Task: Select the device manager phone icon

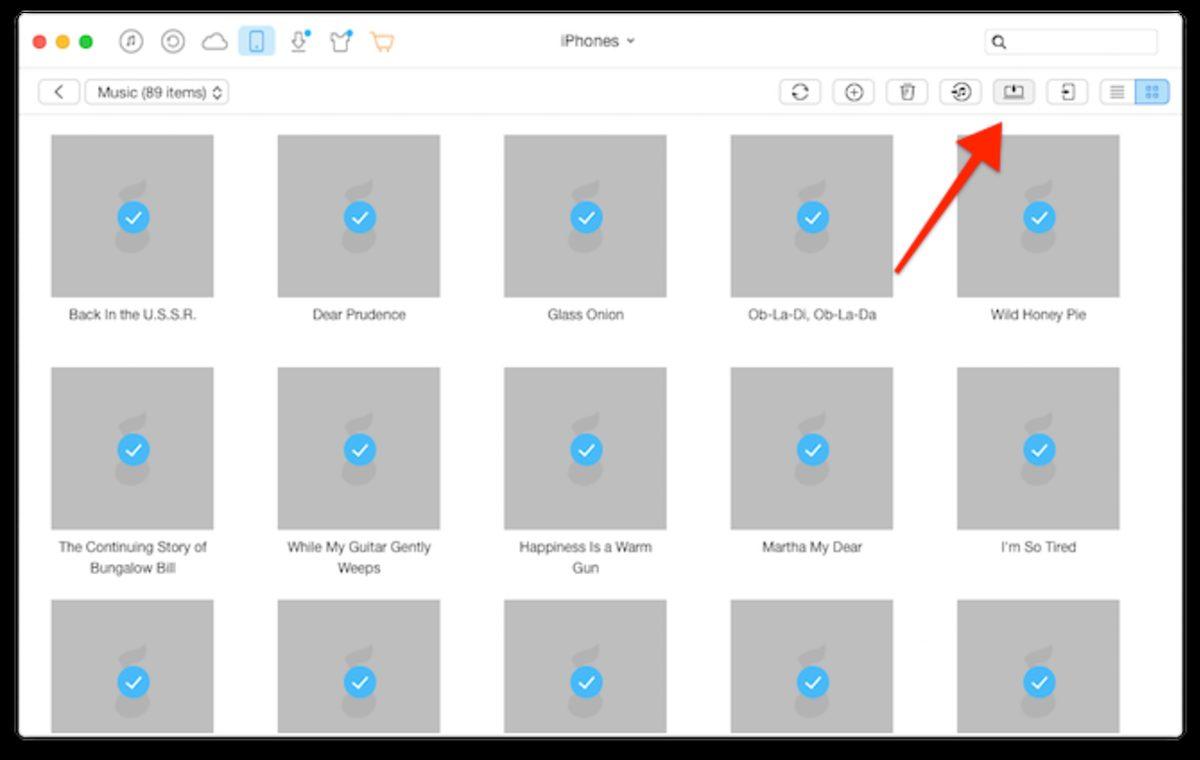Action: click(x=256, y=41)
